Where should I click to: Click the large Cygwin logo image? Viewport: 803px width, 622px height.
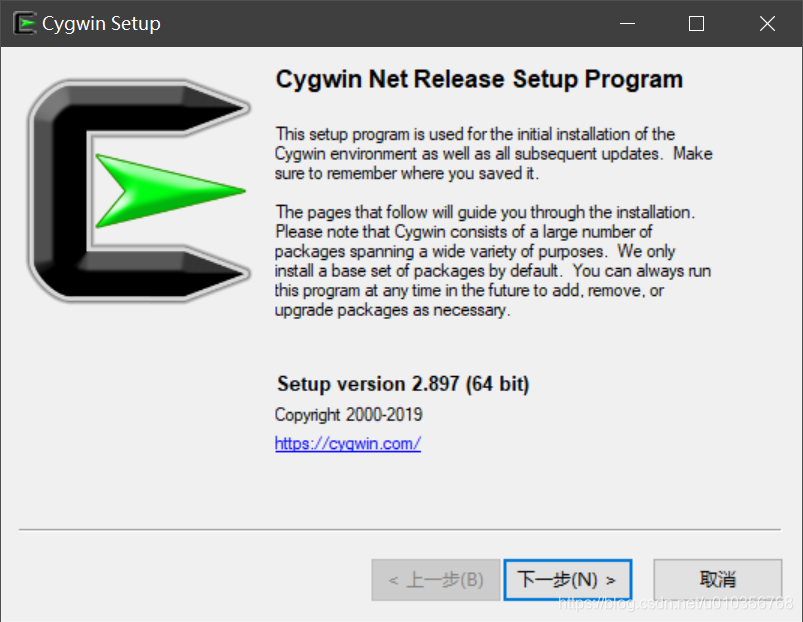pos(138,190)
